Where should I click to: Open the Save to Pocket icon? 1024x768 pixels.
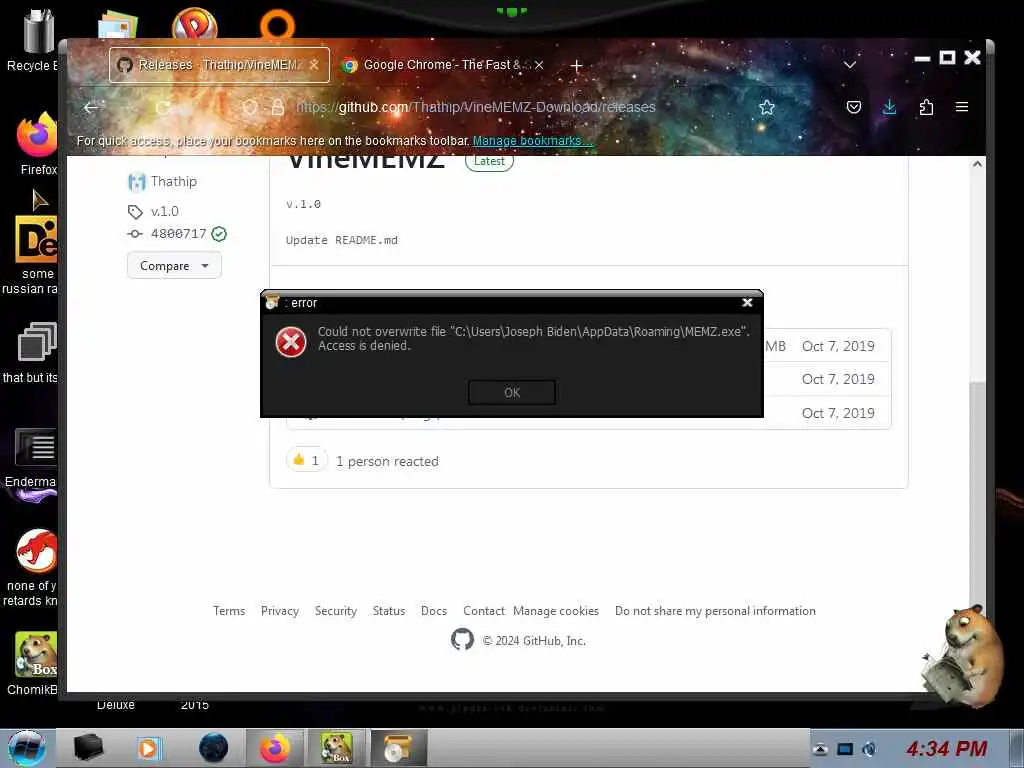[854, 107]
